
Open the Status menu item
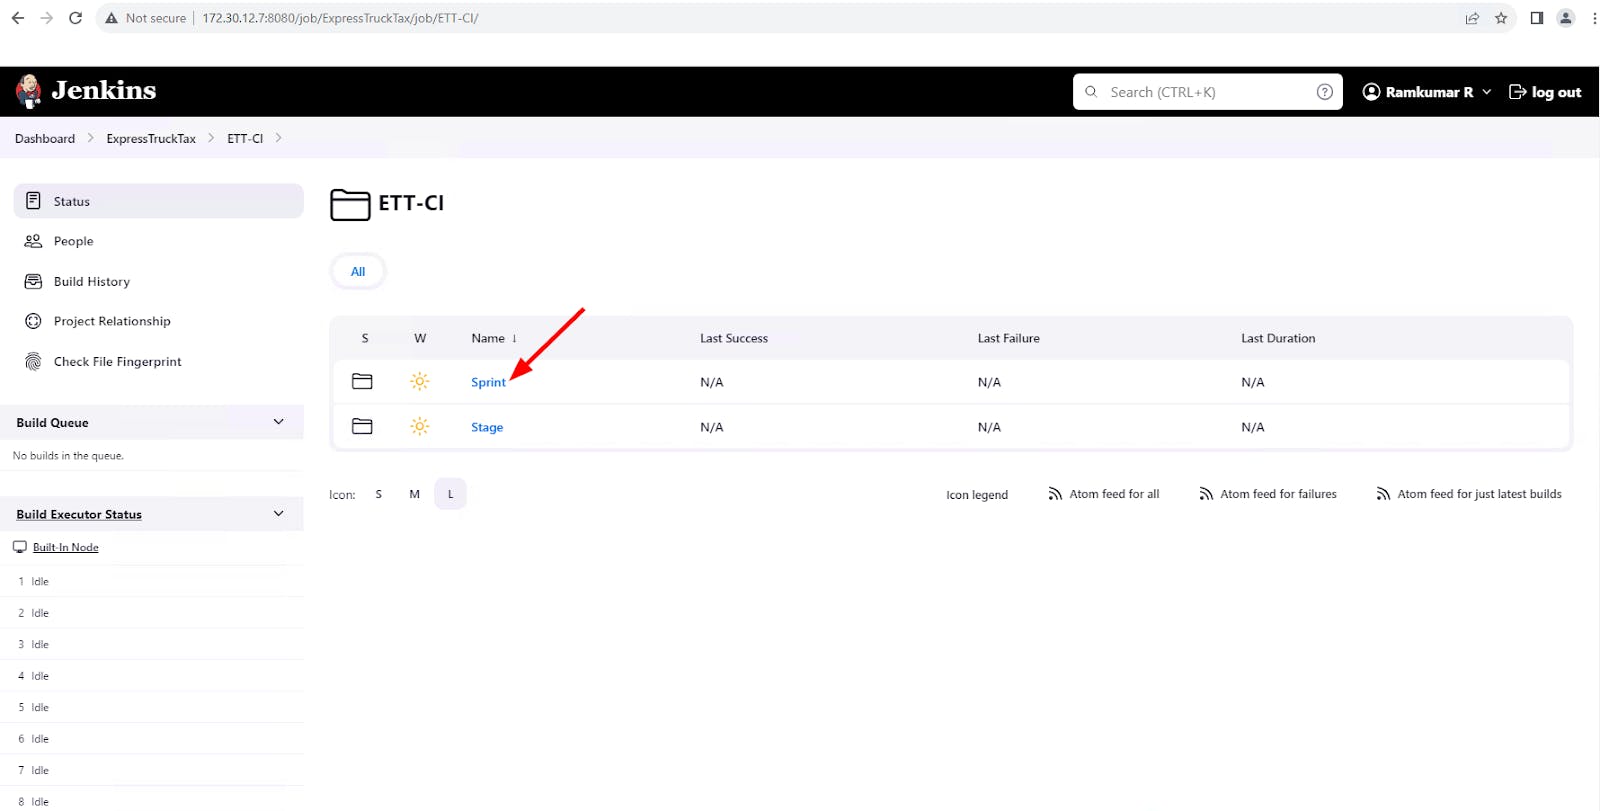(159, 201)
